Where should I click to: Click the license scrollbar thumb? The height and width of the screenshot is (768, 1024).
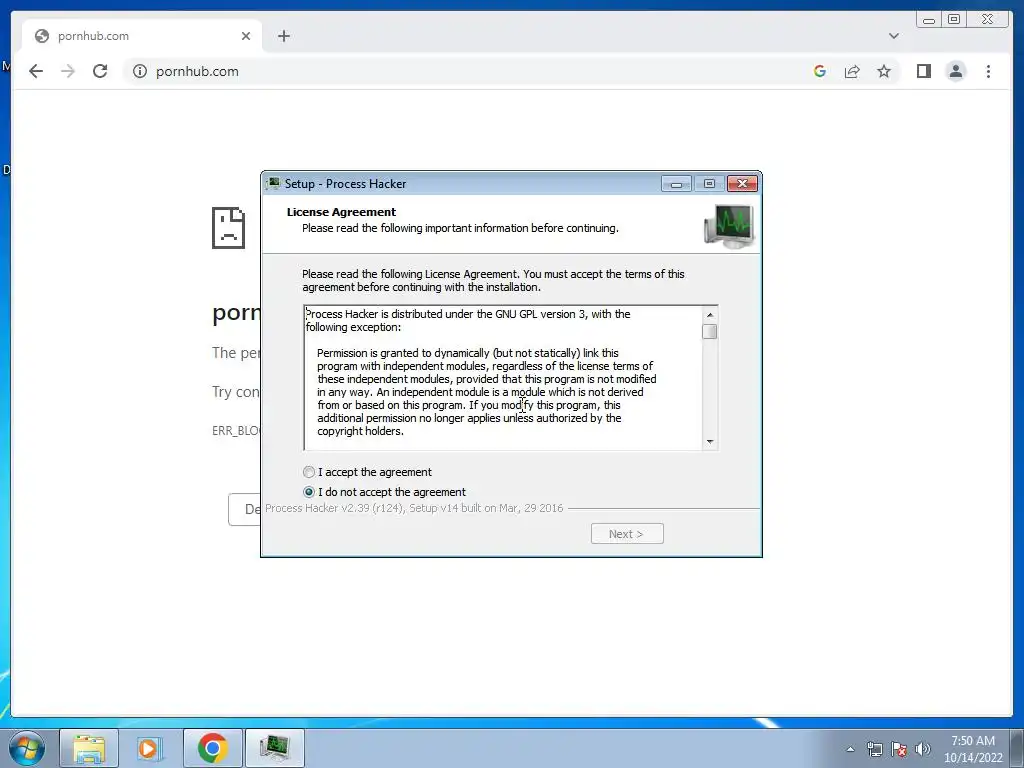click(710, 332)
